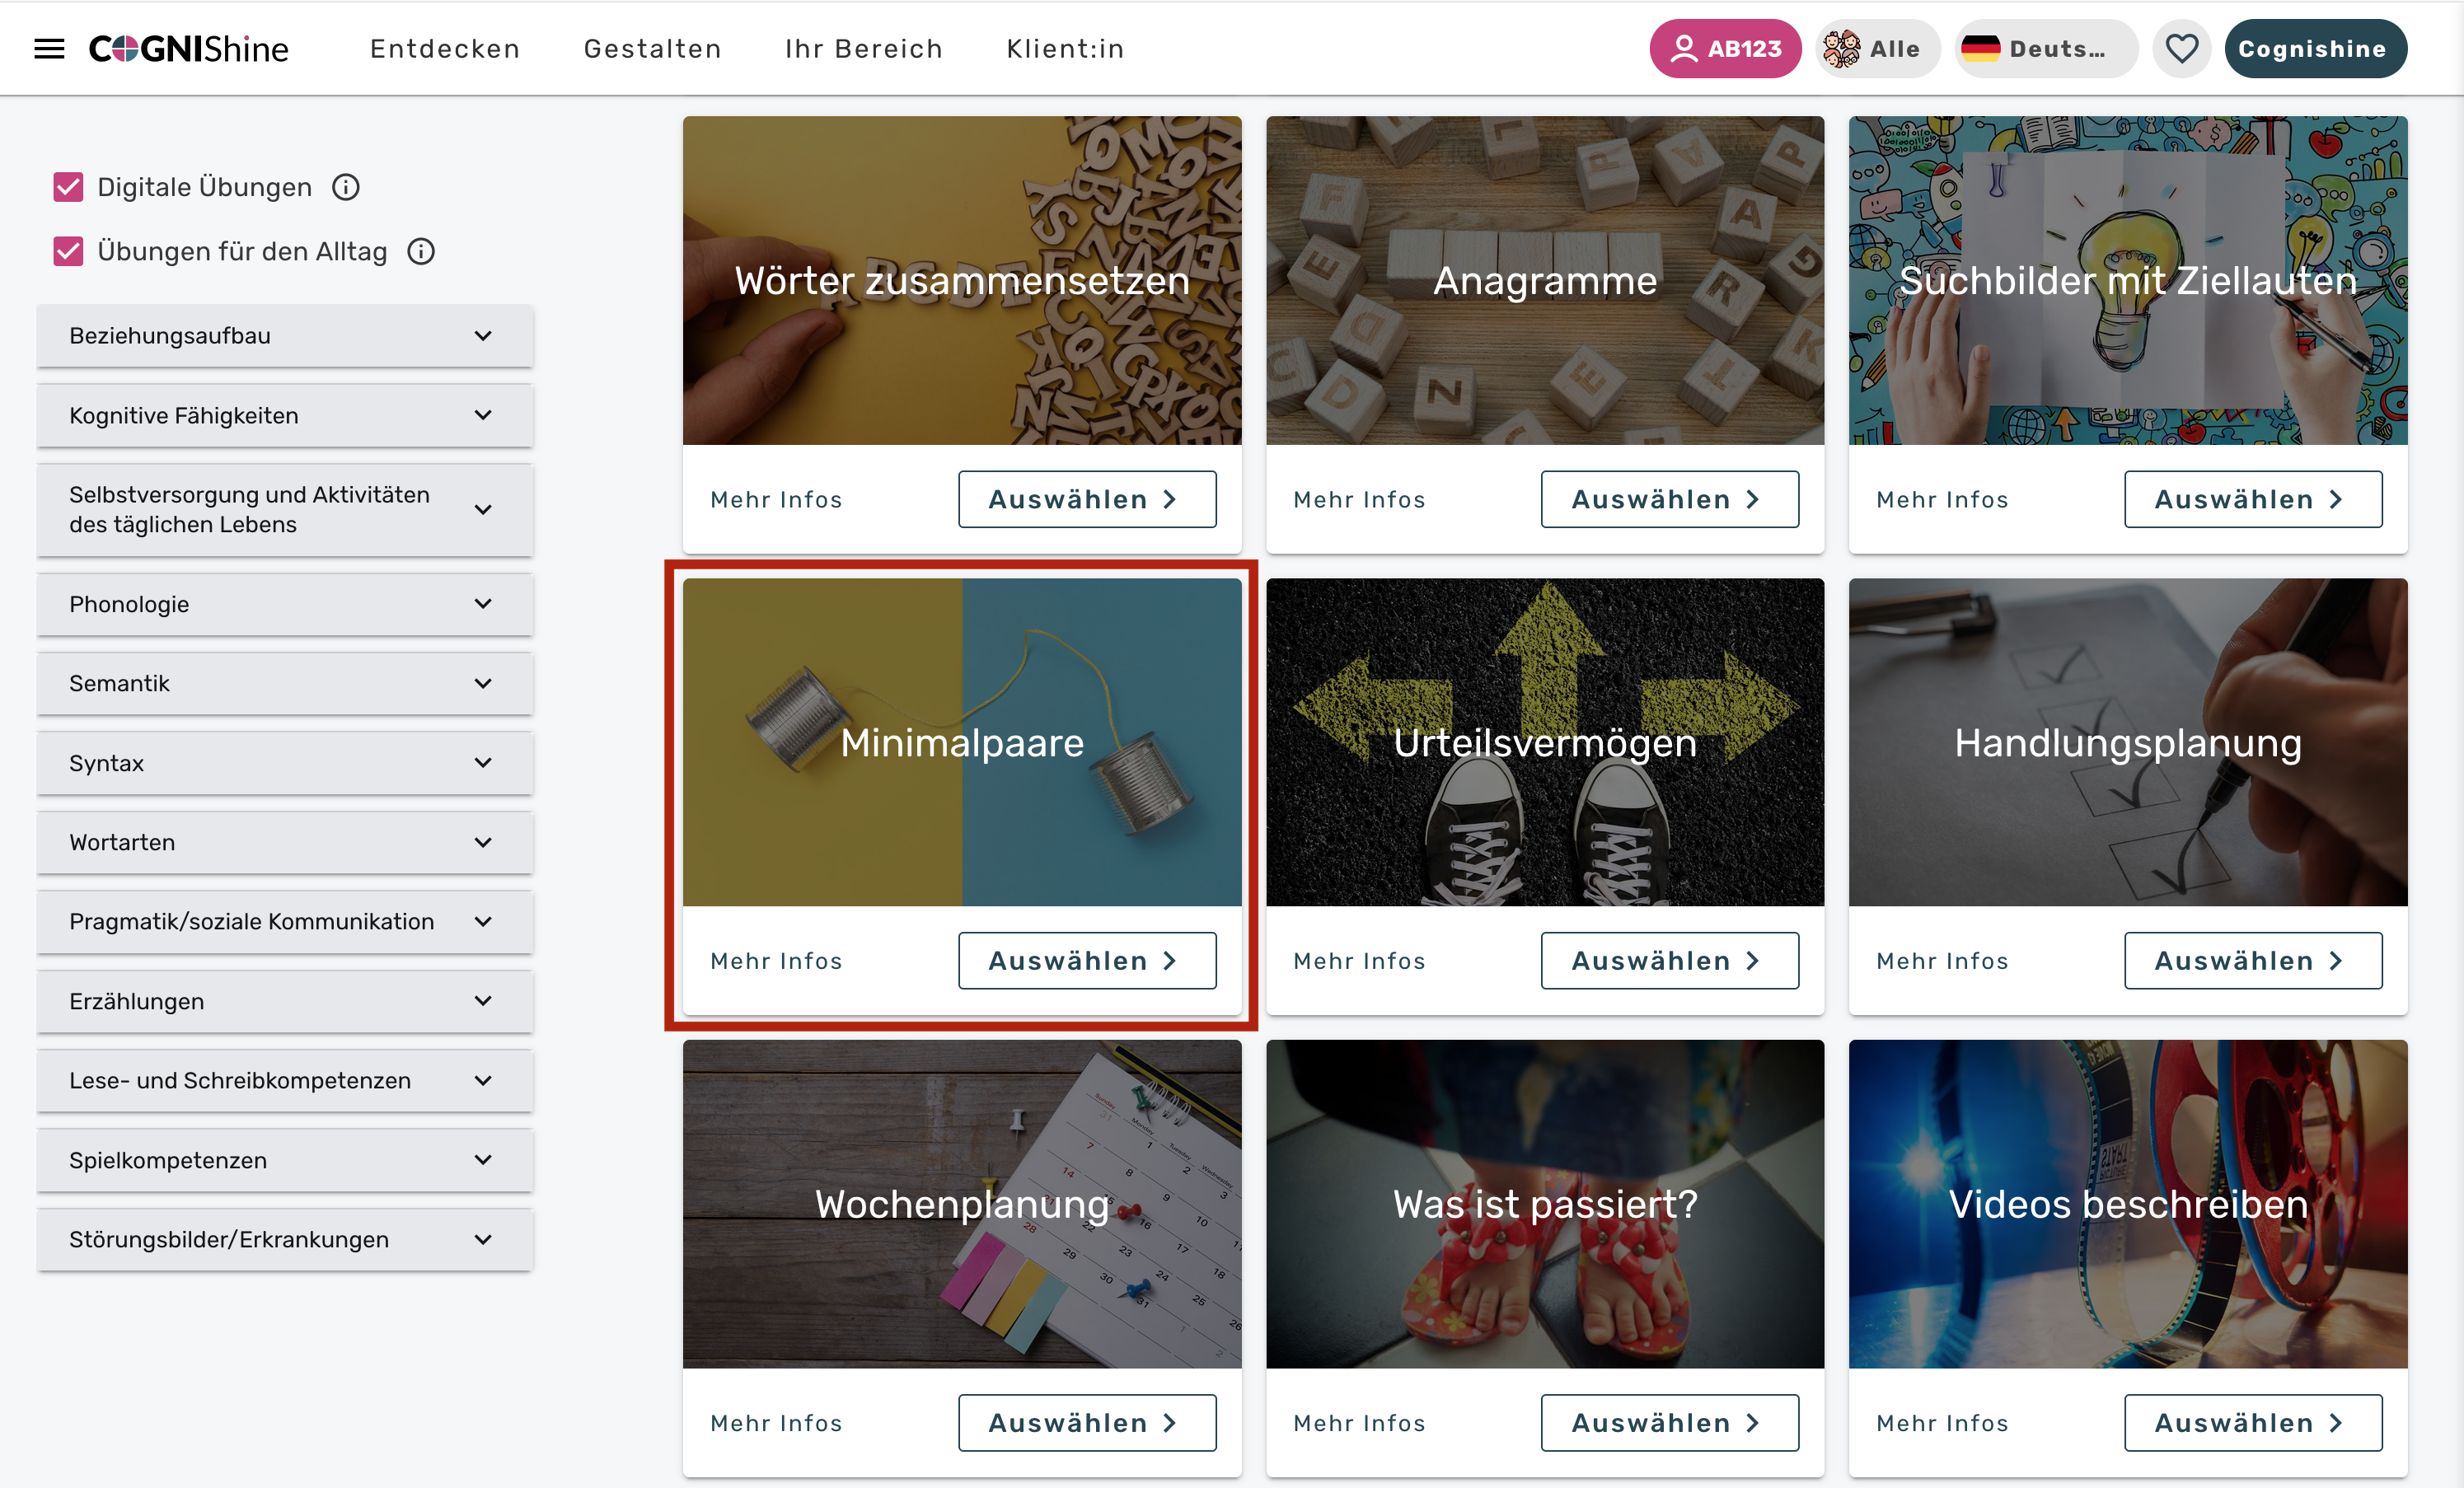Show info for Digitale Übungen
2464x1488 pixels.
tap(346, 187)
